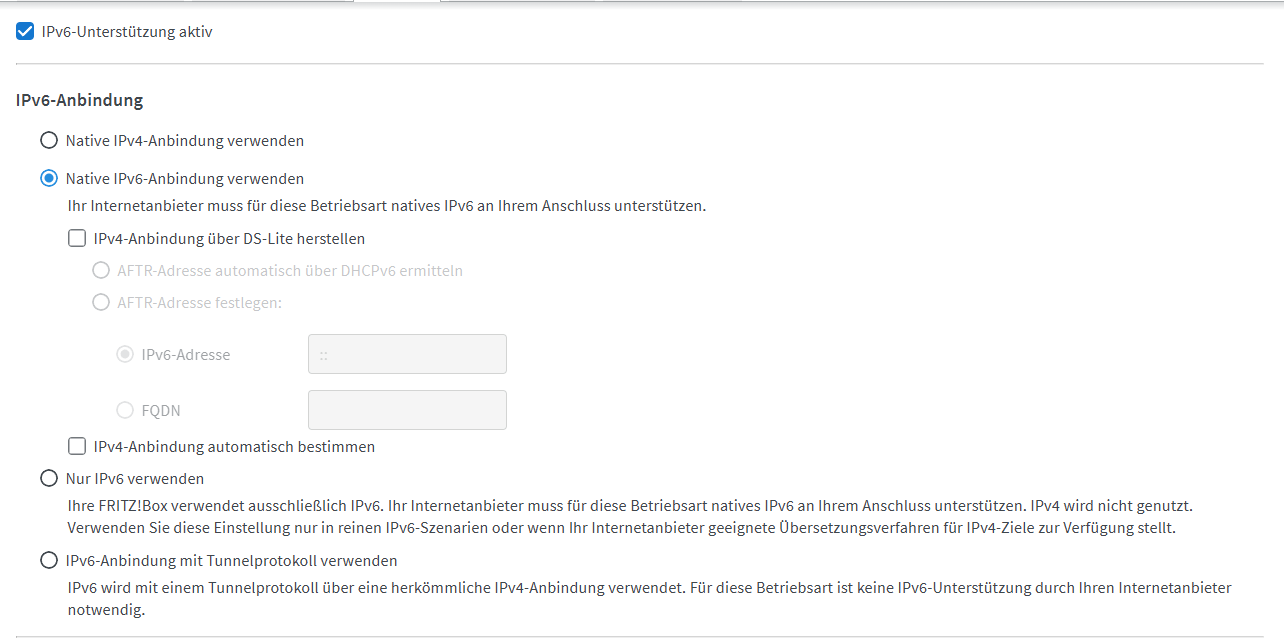Click the empty FQDN text field
The image size is (1284, 638).
point(408,410)
